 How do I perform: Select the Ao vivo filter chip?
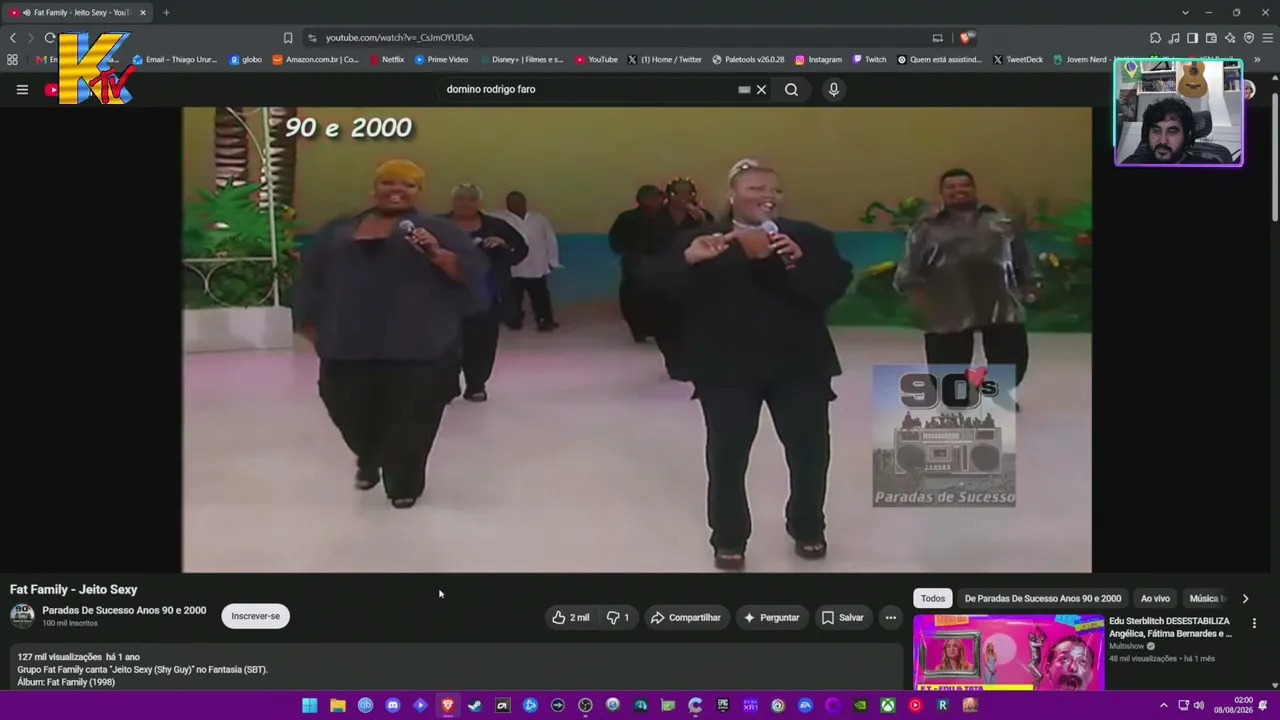click(1155, 598)
